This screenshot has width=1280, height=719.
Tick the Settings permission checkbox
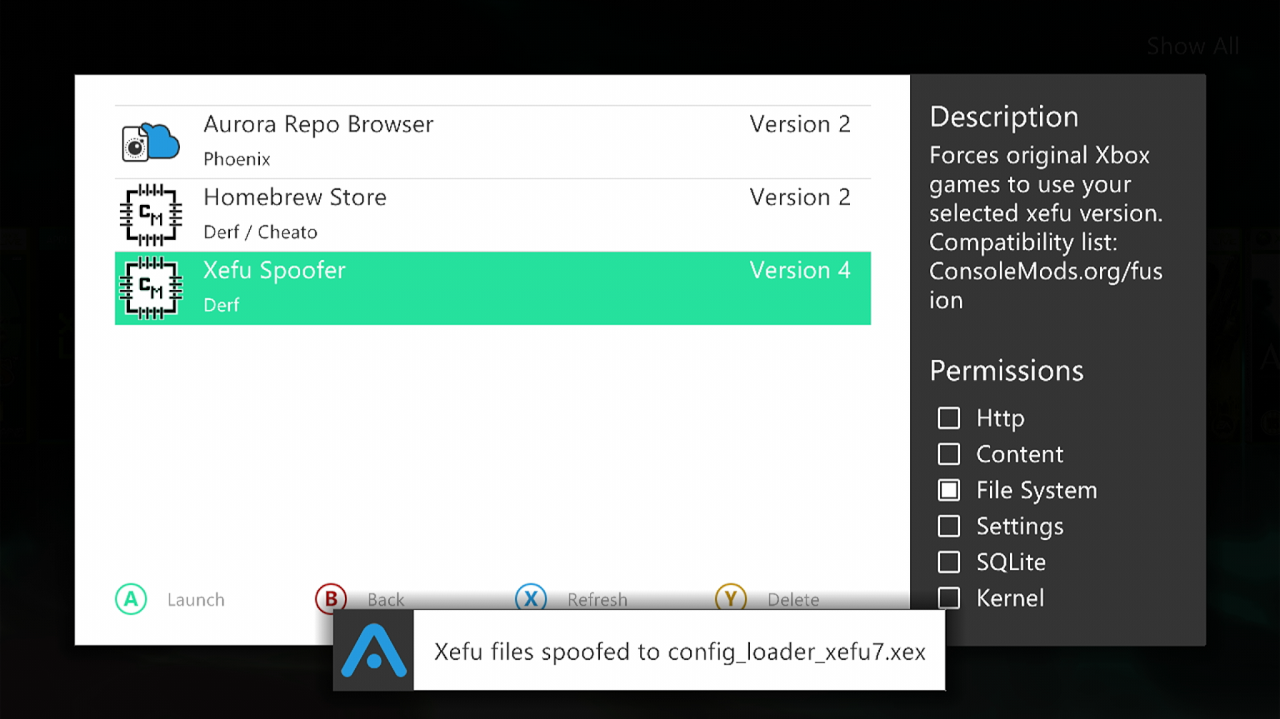coord(949,526)
